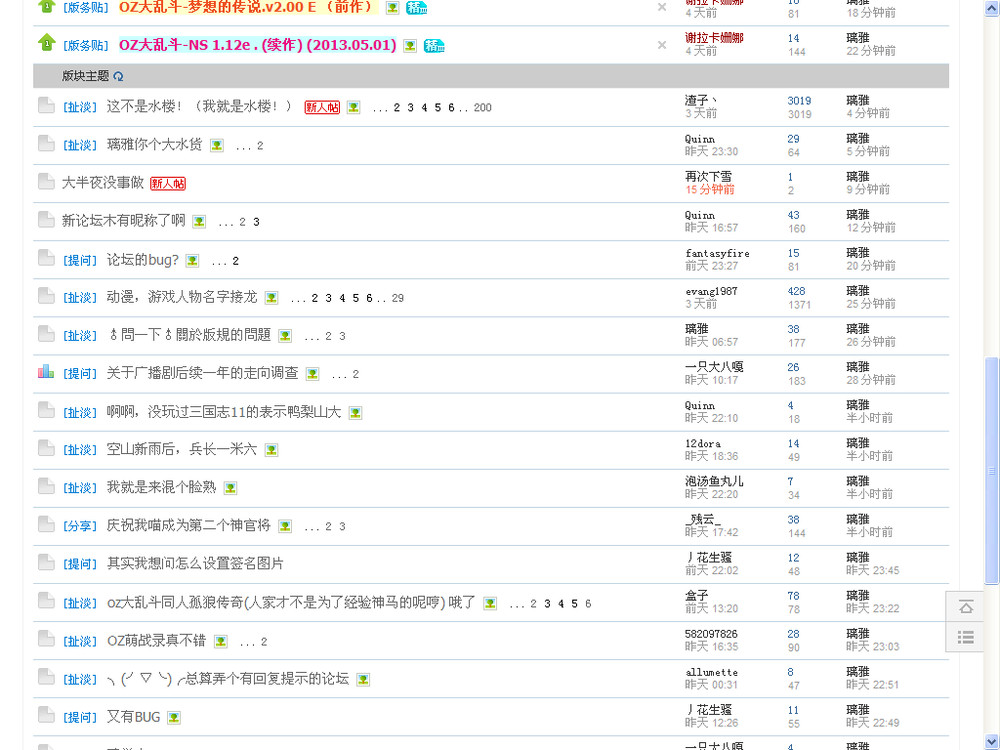The height and width of the screenshot is (750, 1000).
Task: Open thread 空山新雨后，兵长一米六
Action: [x=182, y=449]
